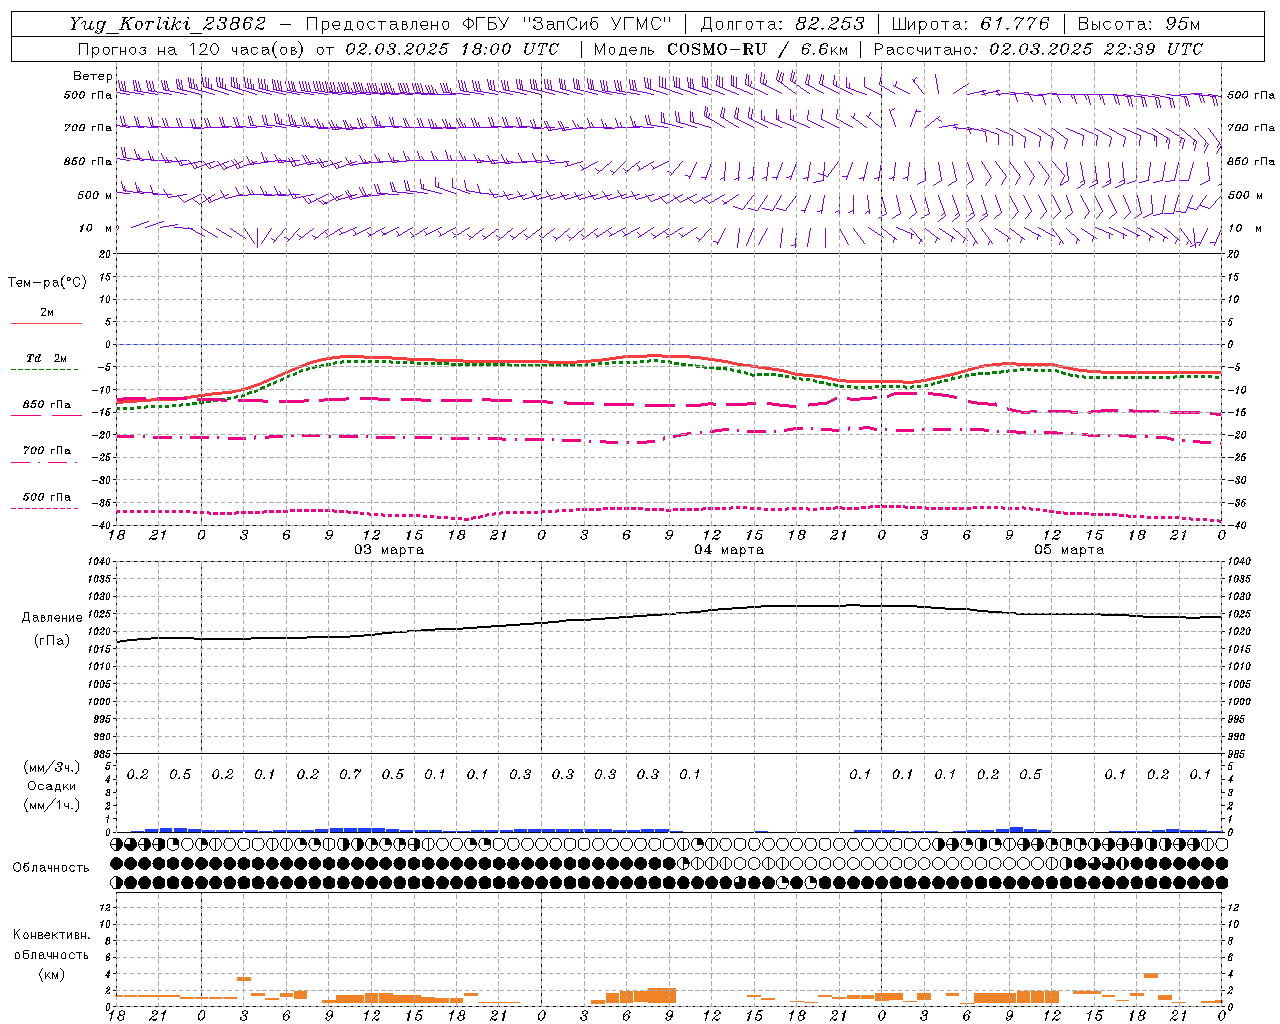Viewport: 1280px width, 1024px height.
Task: Click the (мм/3ч.) precipitation unit label
Action: [x=52, y=767]
